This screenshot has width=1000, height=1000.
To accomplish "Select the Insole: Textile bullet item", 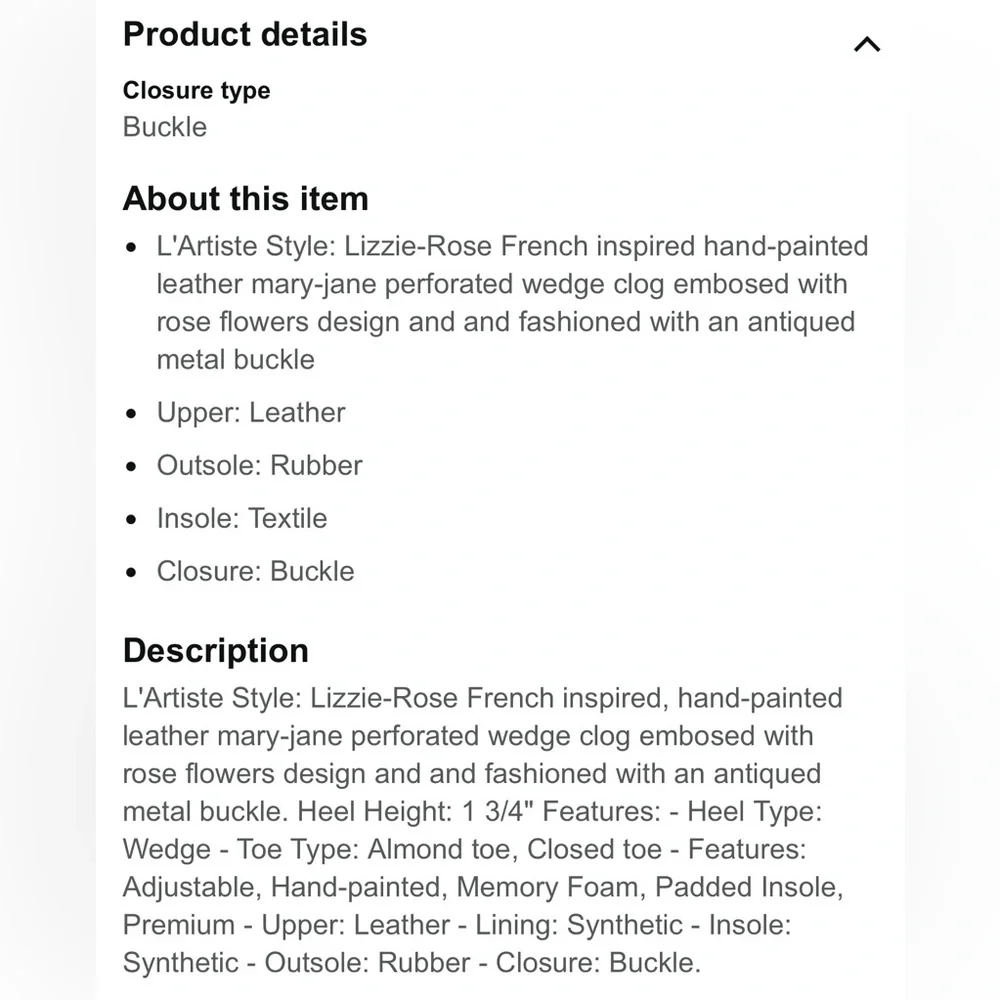I will click(x=242, y=518).
